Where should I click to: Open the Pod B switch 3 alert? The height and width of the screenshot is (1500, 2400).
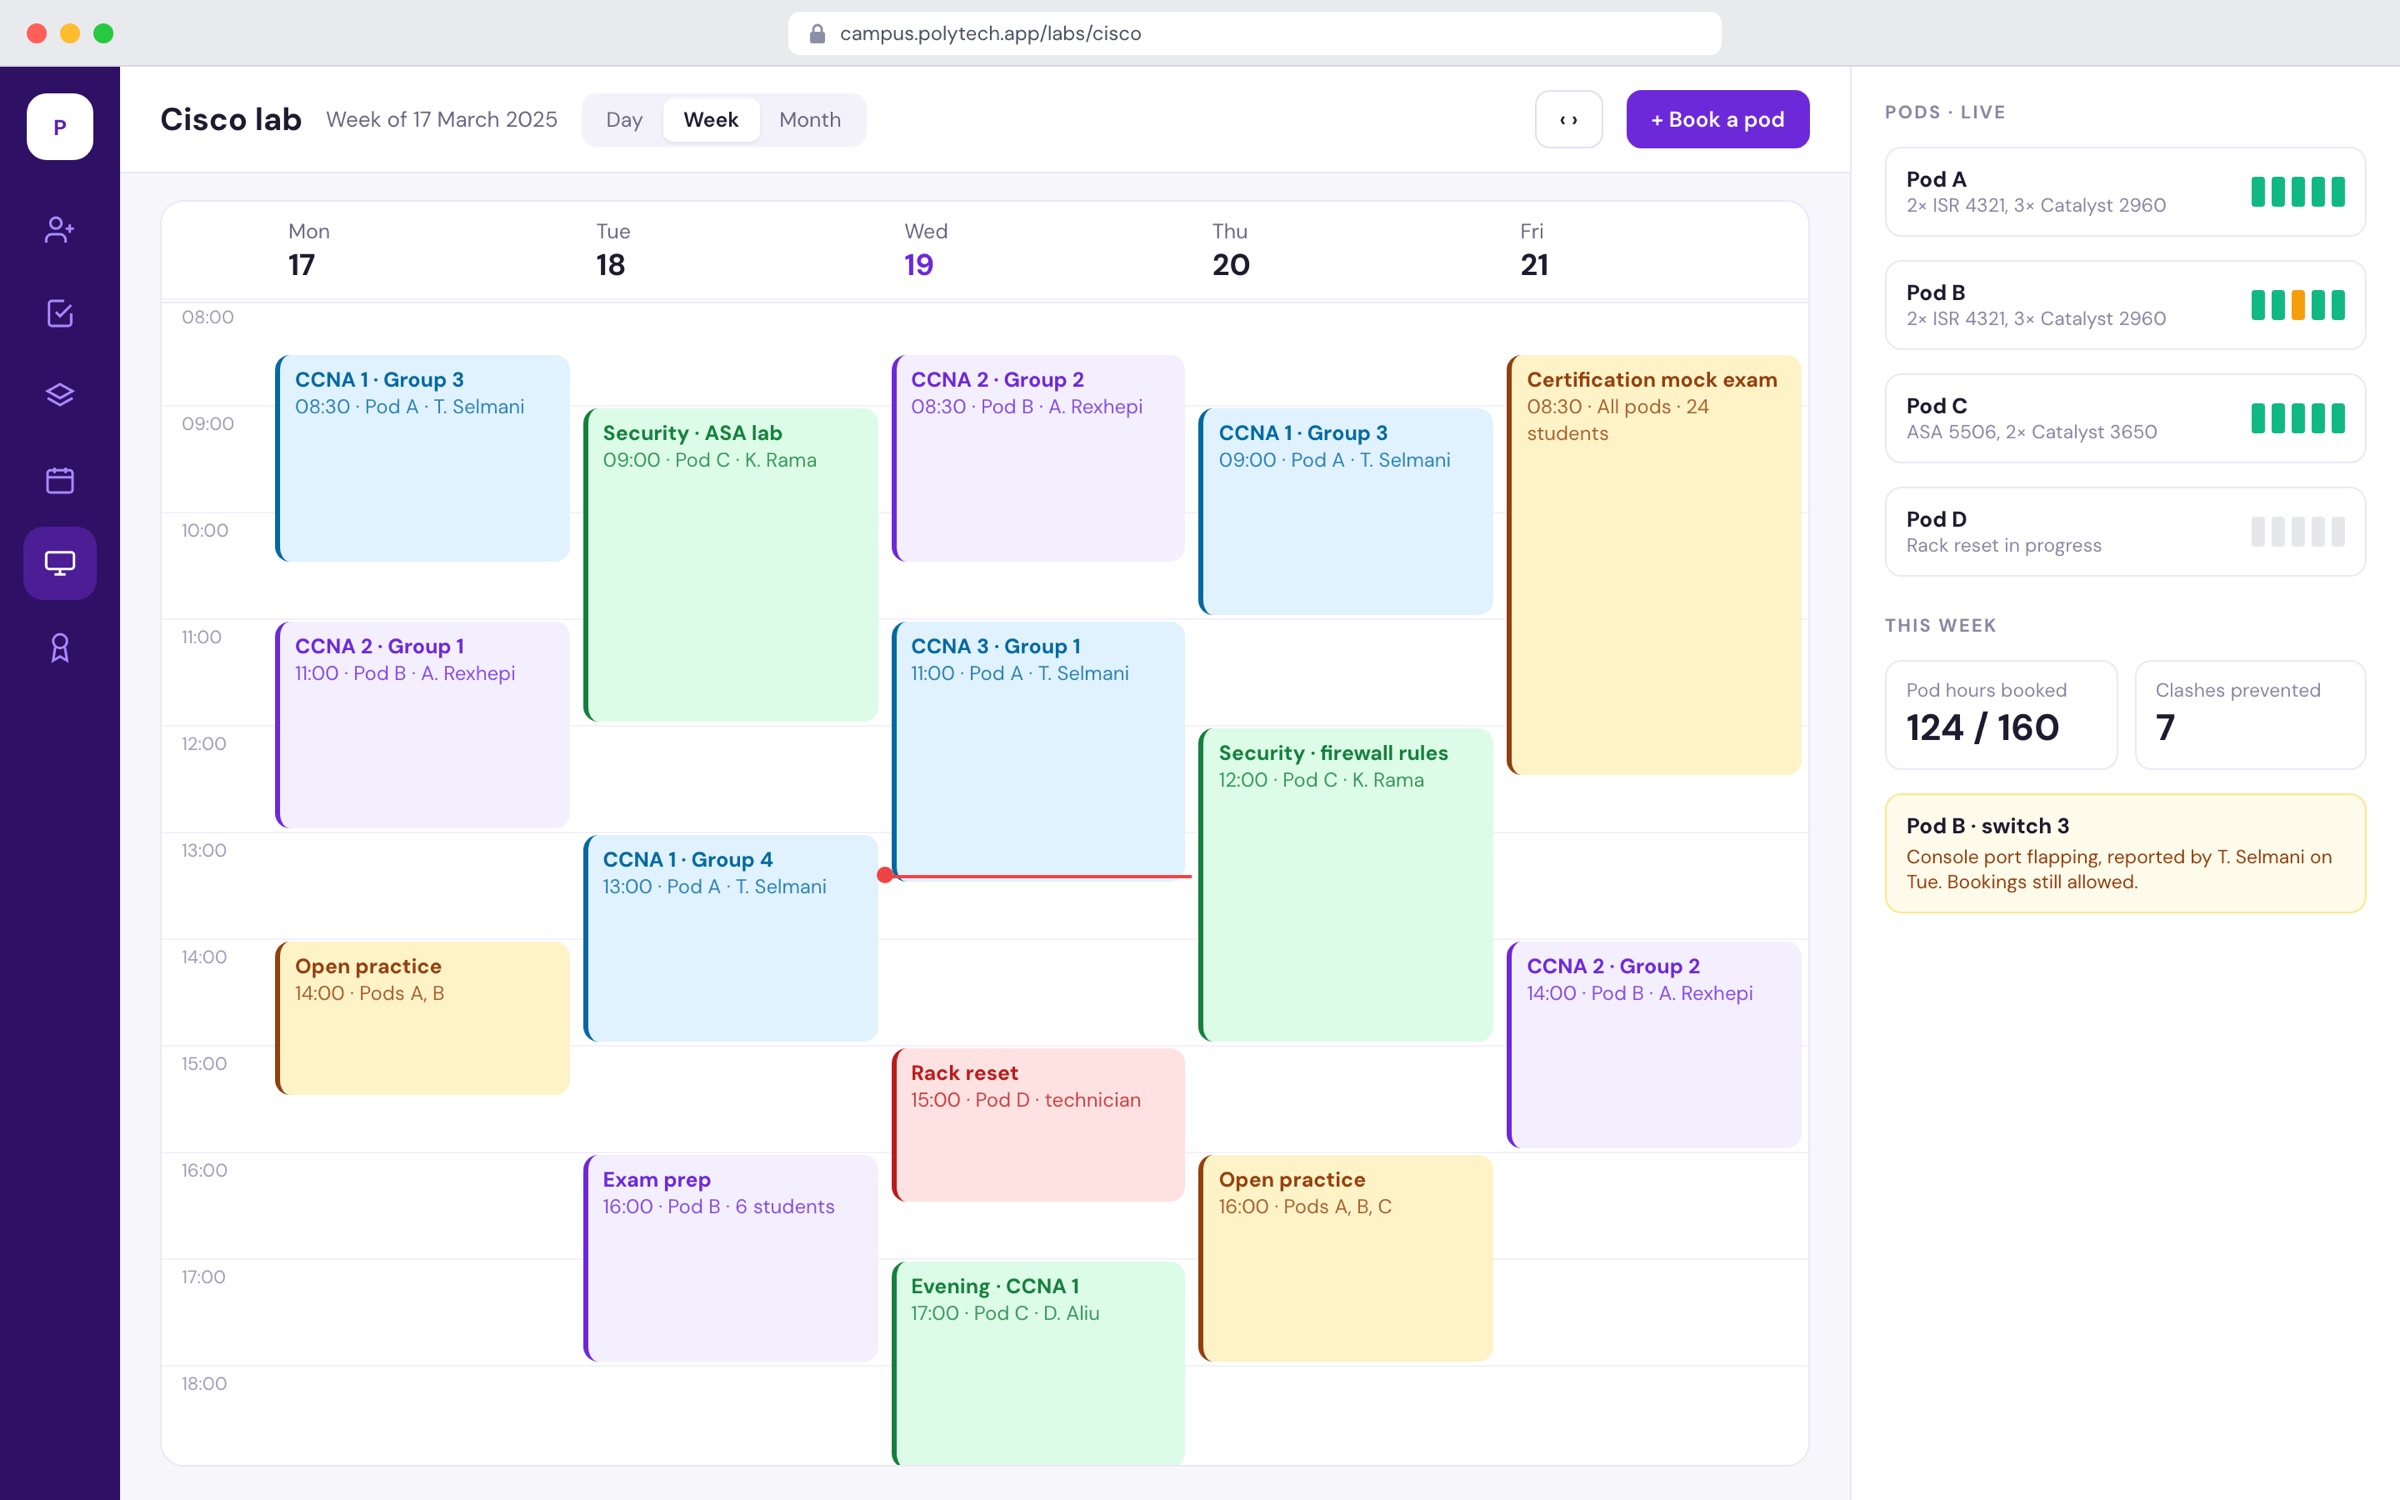pyautogui.click(x=2125, y=853)
